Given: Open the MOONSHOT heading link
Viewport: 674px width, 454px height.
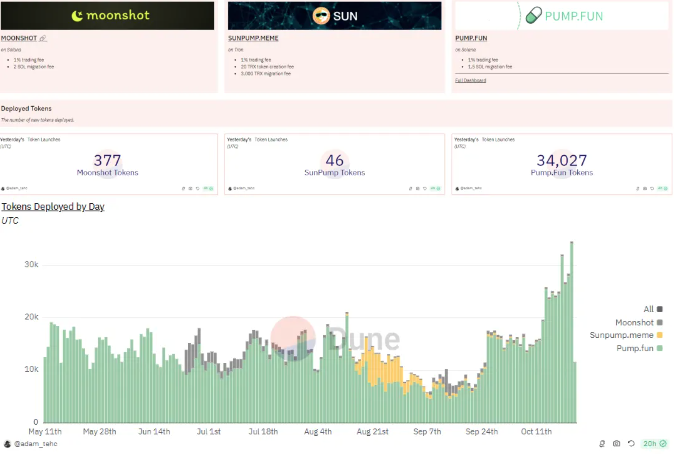Looking at the screenshot, I should tap(19, 38).
